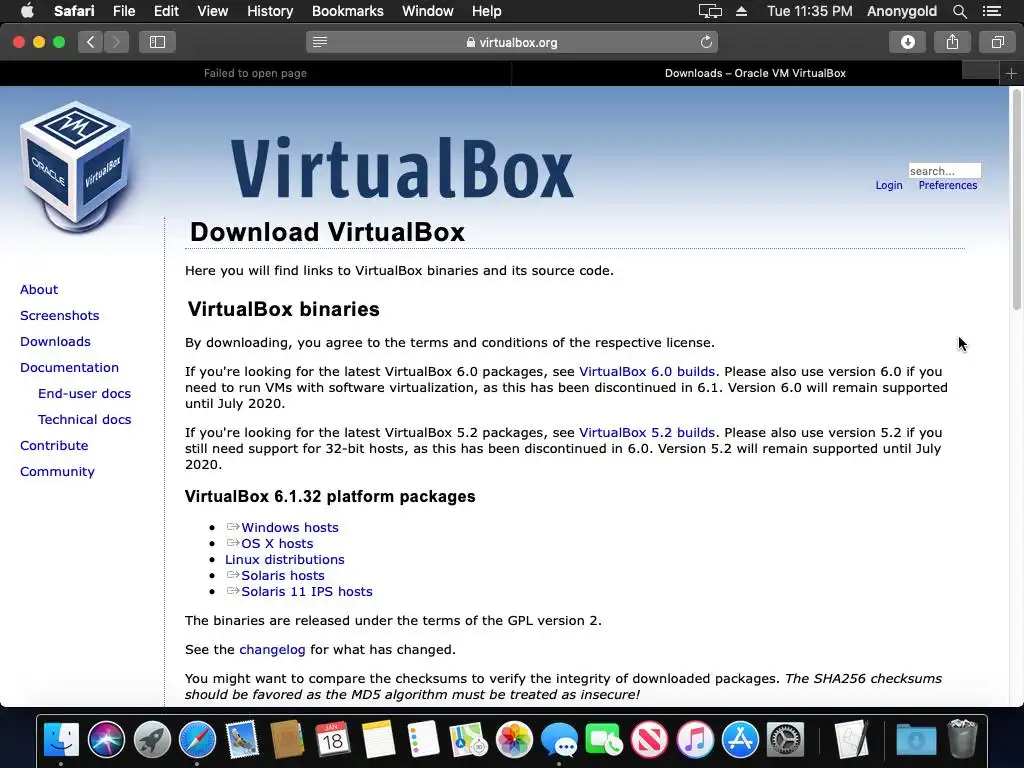Open Notes from the Dock
Image resolution: width=1024 pixels, height=768 pixels.
point(378,740)
